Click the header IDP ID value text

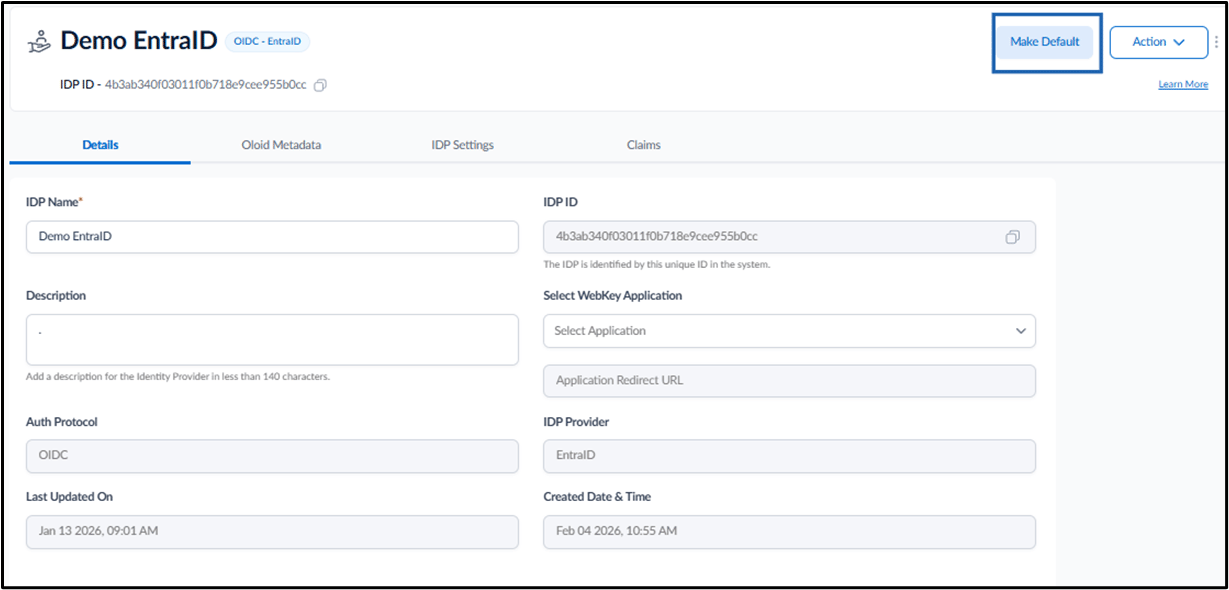(x=205, y=85)
